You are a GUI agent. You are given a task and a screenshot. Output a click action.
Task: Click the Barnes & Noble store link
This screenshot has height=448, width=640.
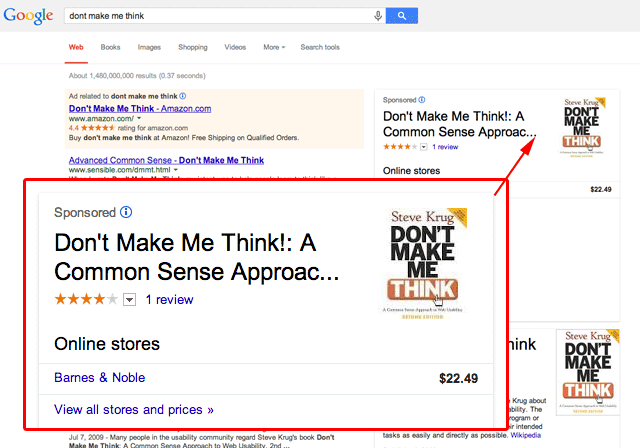(x=100, y=377)
